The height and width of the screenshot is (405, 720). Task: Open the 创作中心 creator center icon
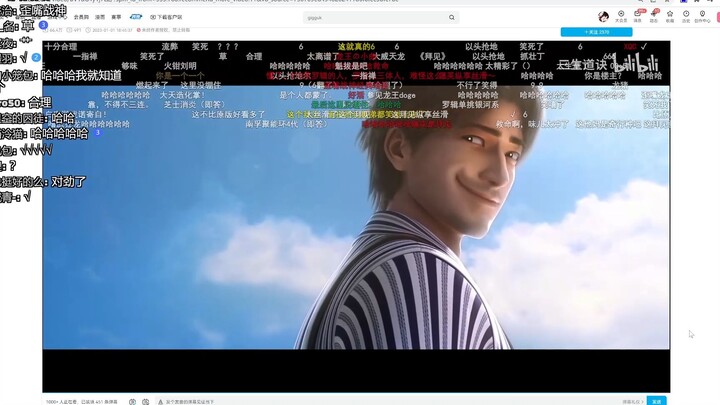pyautogui.click(x=702, y=17)
